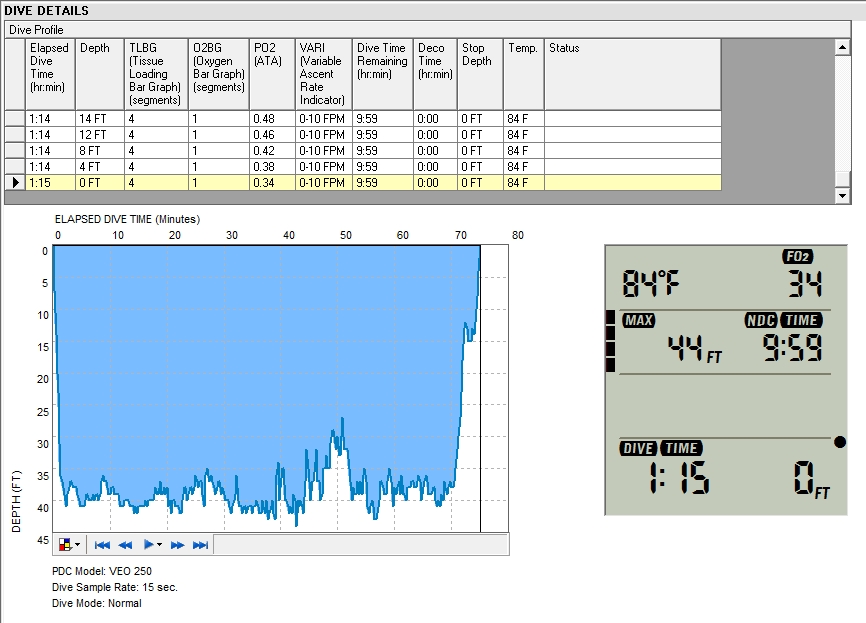Click the Elapsed Dive Time column header
866x623 pixels.
[50, 74]
